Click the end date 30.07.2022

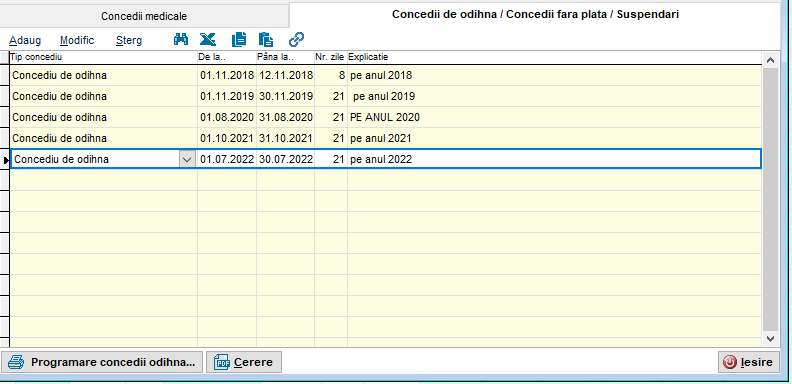point(286,159)
